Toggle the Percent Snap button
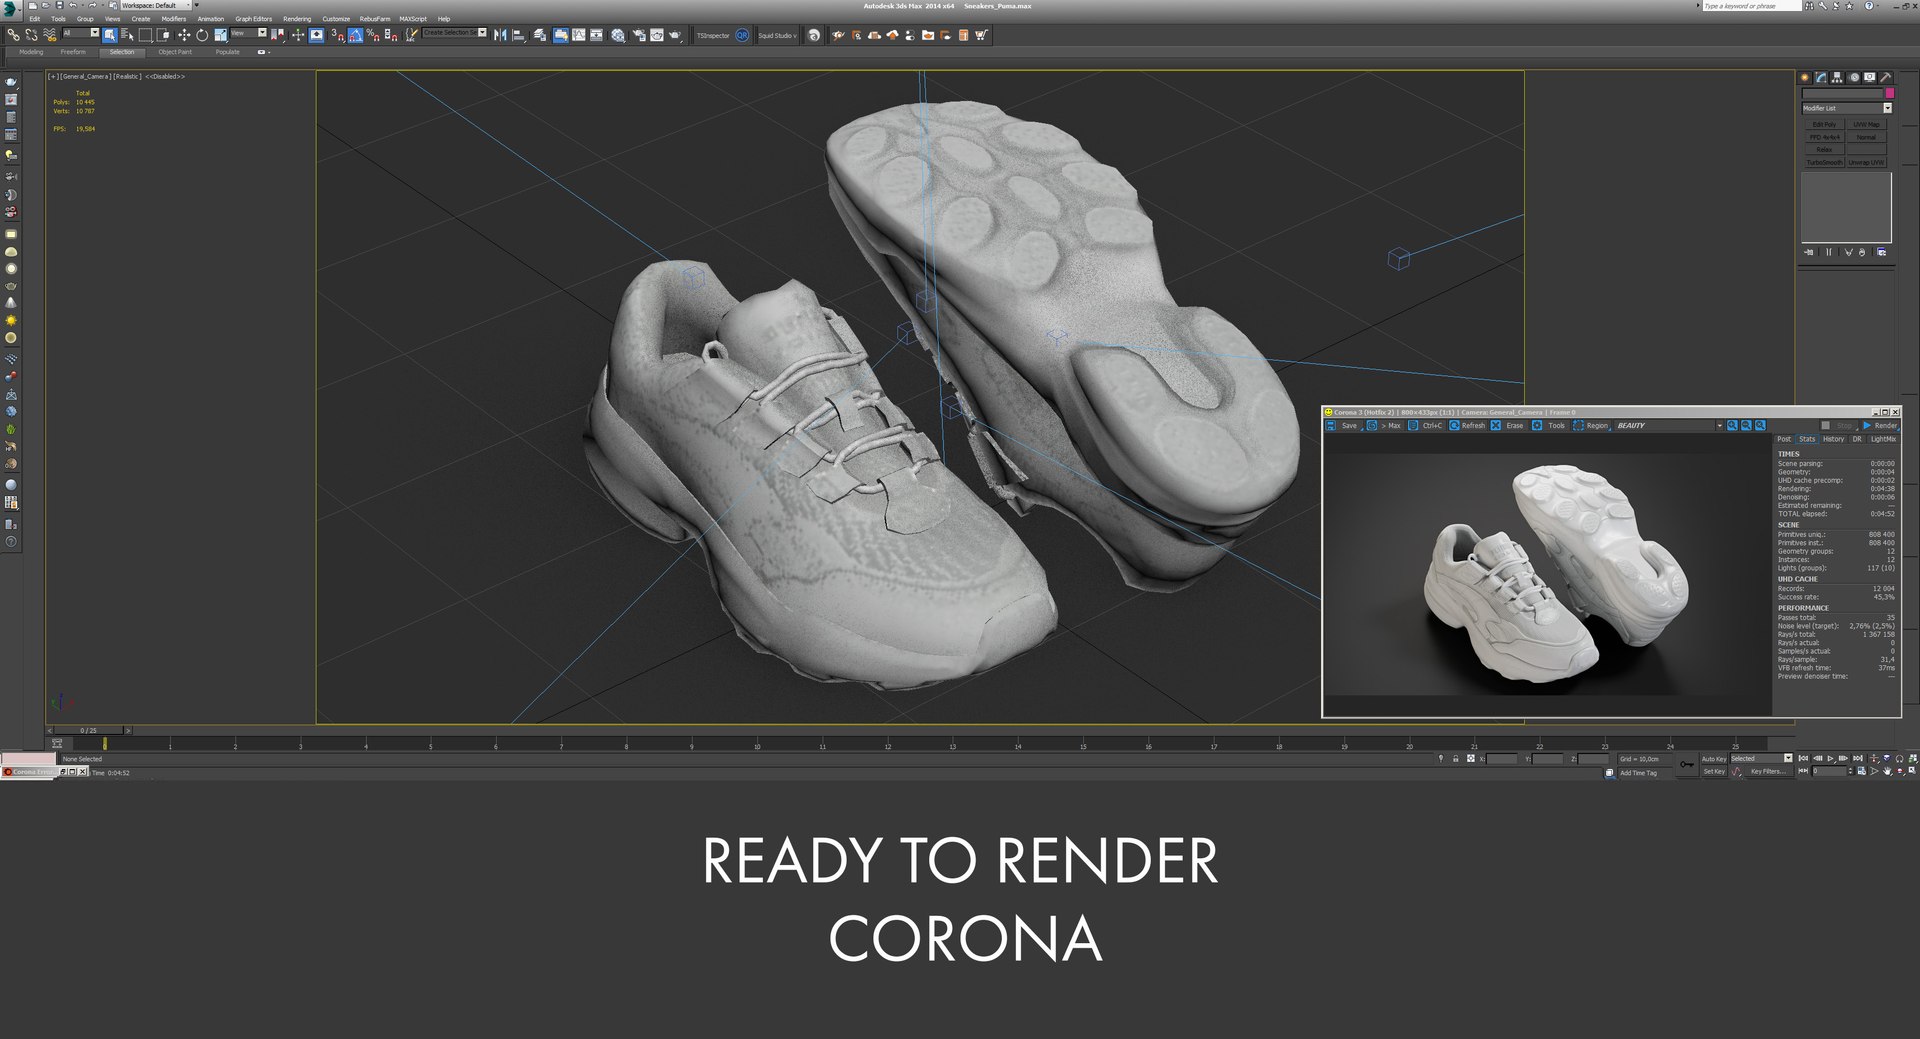This screenshot has width=1920, height=1039. (373, 35)
